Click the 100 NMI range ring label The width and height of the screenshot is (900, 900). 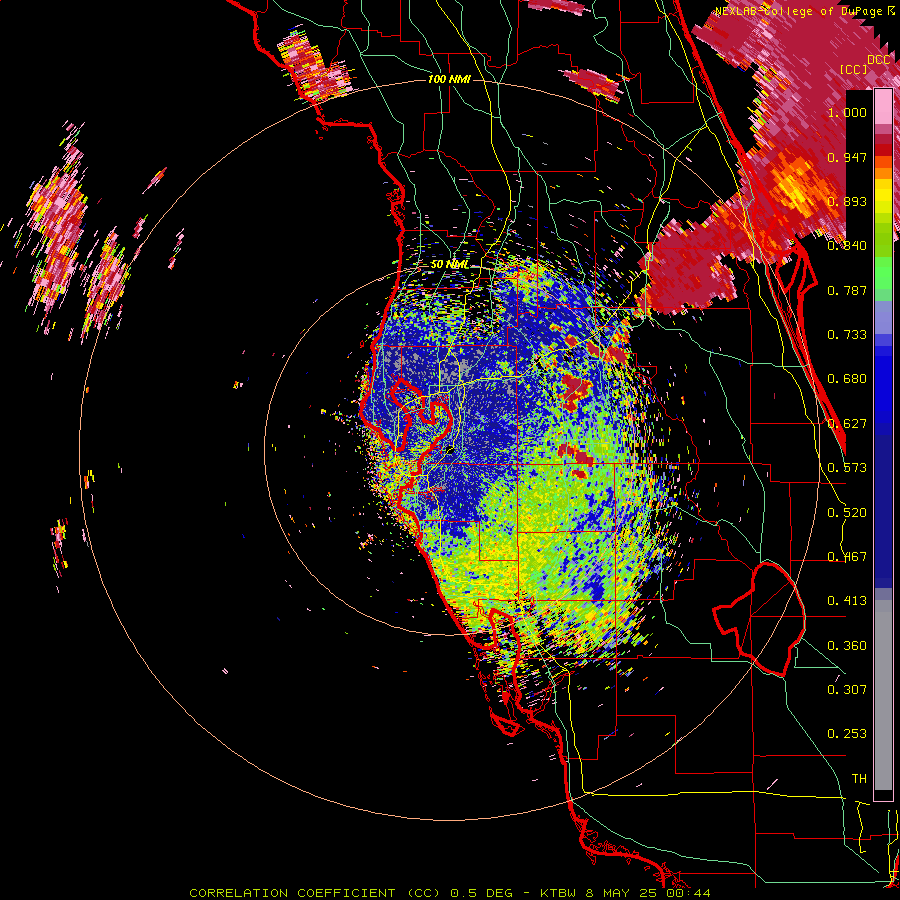click(x=449, y=79)
